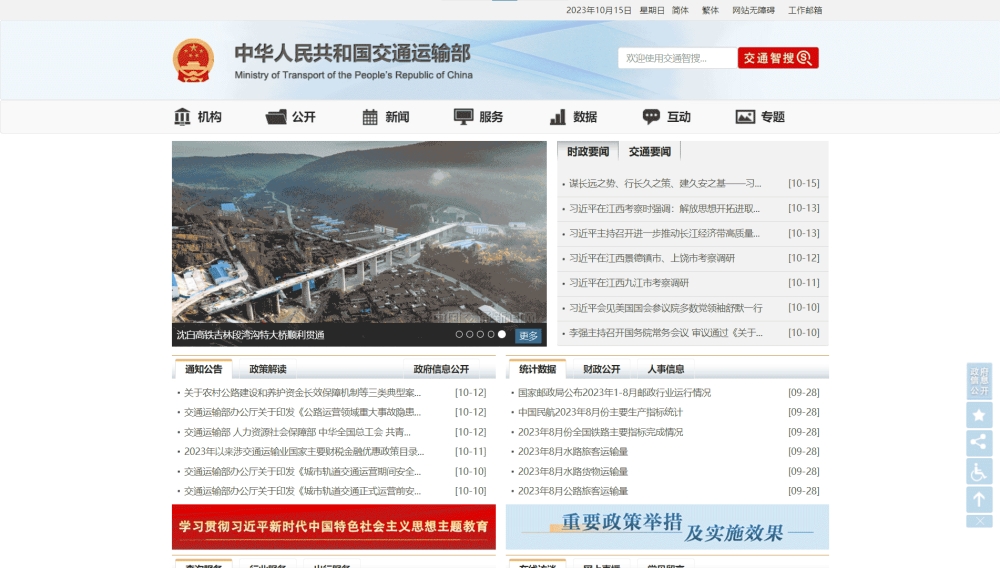
Task: Open the 机构 menu label
Action: 209,117
